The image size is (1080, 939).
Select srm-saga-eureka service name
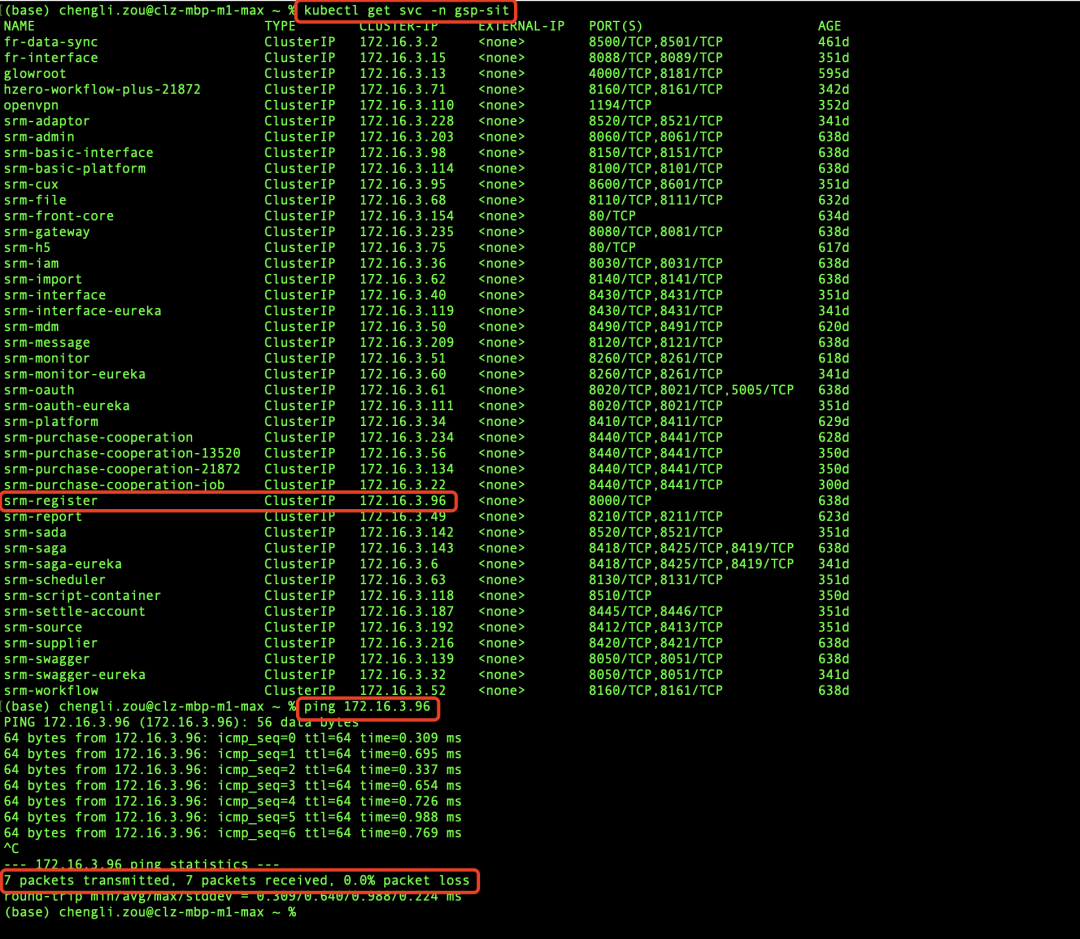[x=63, y=565]
